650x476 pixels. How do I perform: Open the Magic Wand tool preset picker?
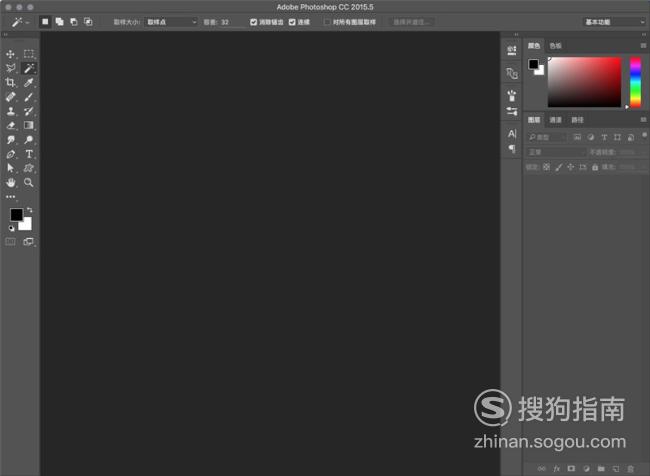click(19, 22)
